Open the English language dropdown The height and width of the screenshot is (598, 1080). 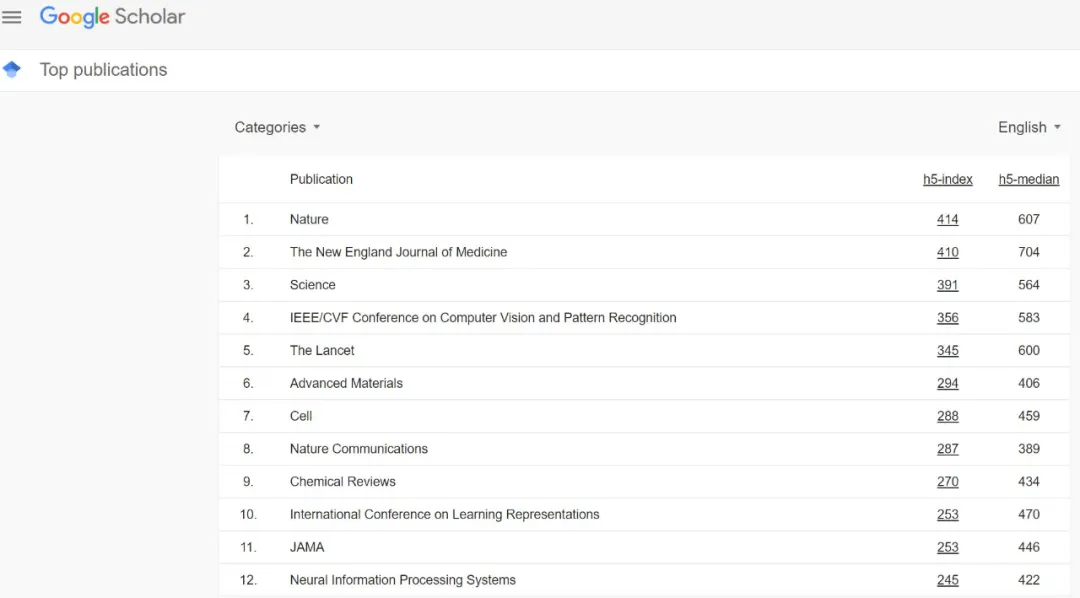coord(1022,127)
